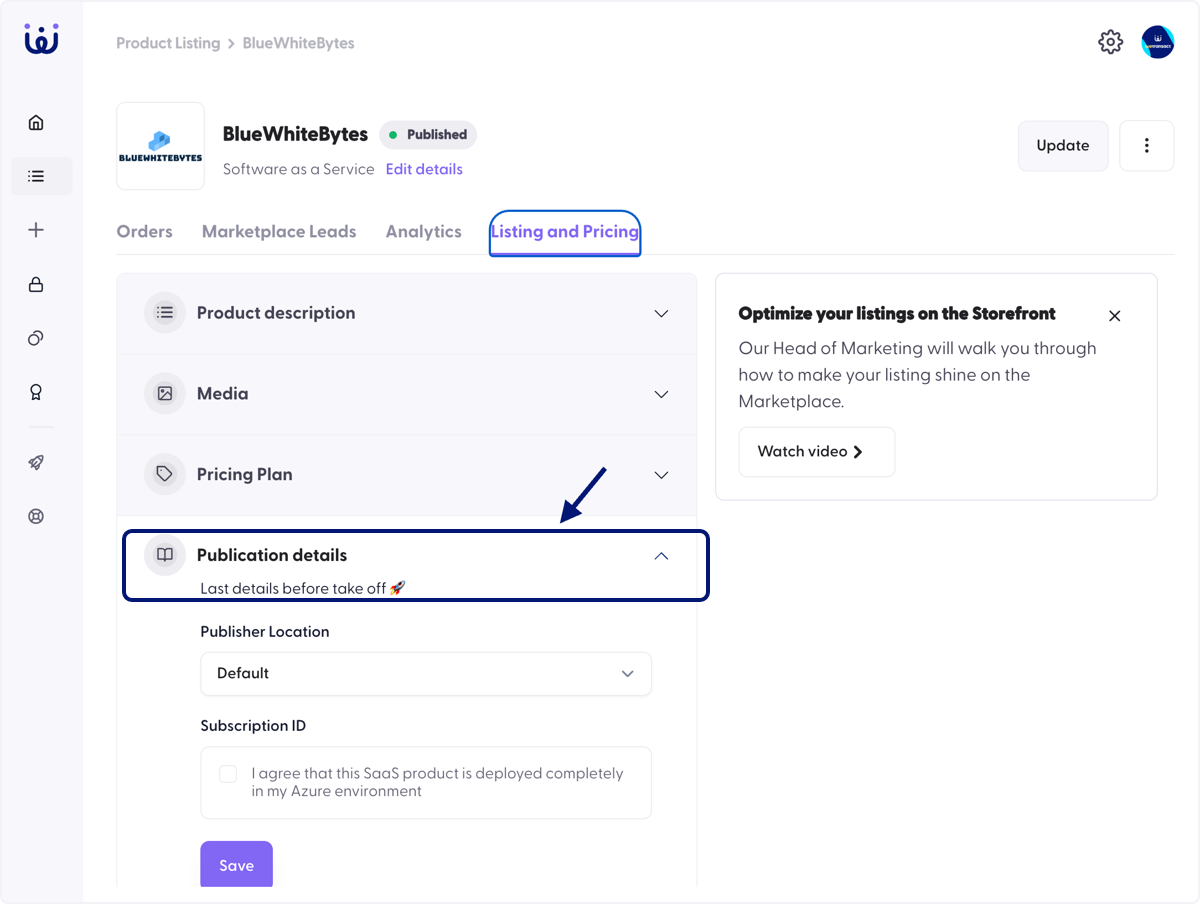Click the Pricing Plan heading
This screenshot has height=904, width=1200.
pyautogui.click(x=245, y=475)
